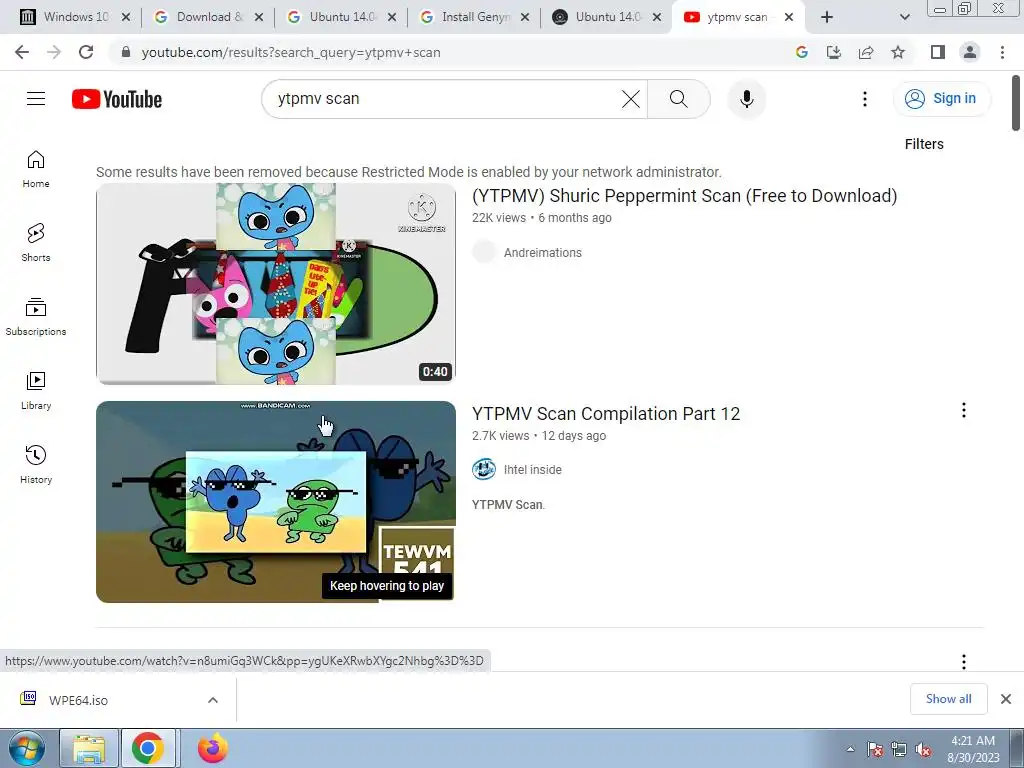This screenshot has width=1024, height=768.
Task: Open Subscriptions in the sidebar
Action: [x=36, y=317]
